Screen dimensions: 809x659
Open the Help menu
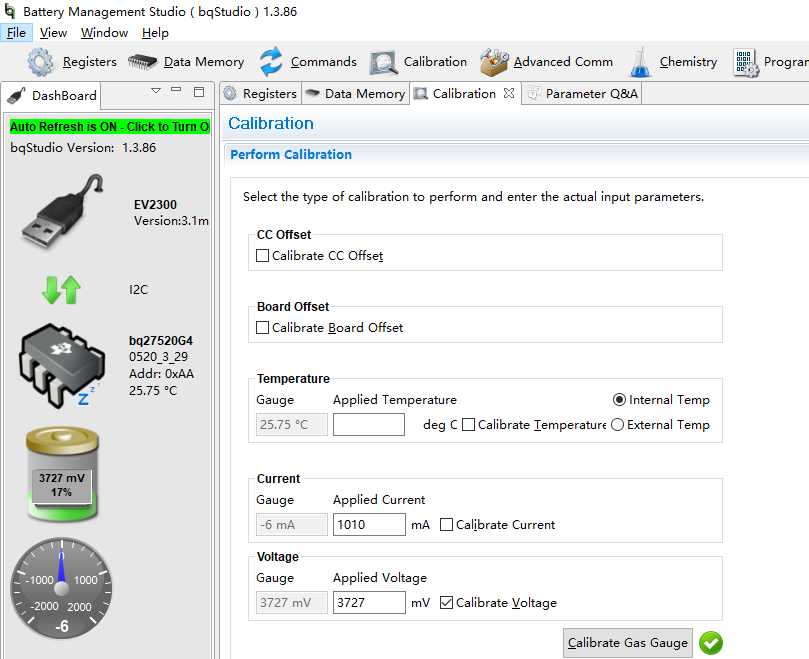click(x=155, y=33)
